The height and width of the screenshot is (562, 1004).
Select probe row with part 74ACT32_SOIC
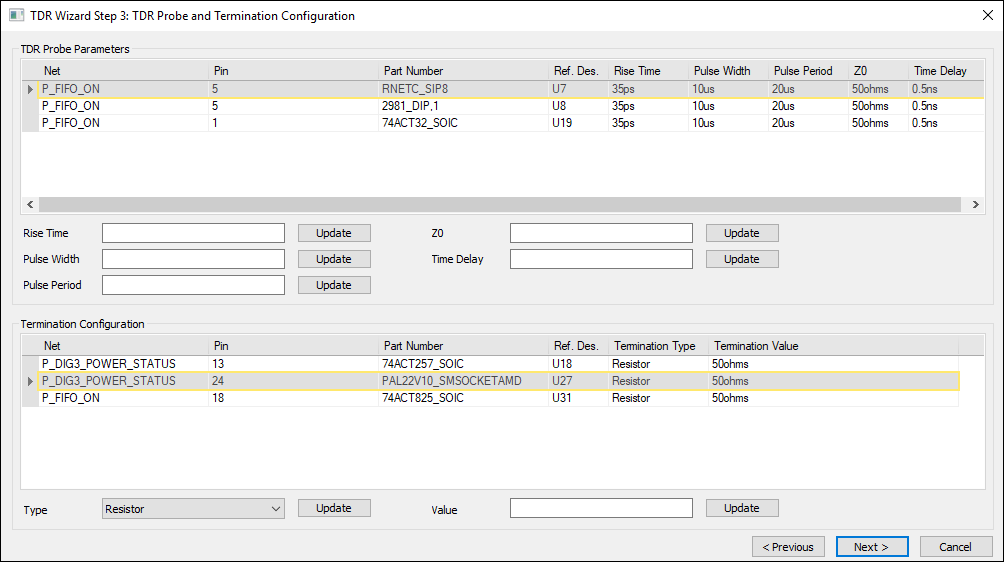pos(420,123)
